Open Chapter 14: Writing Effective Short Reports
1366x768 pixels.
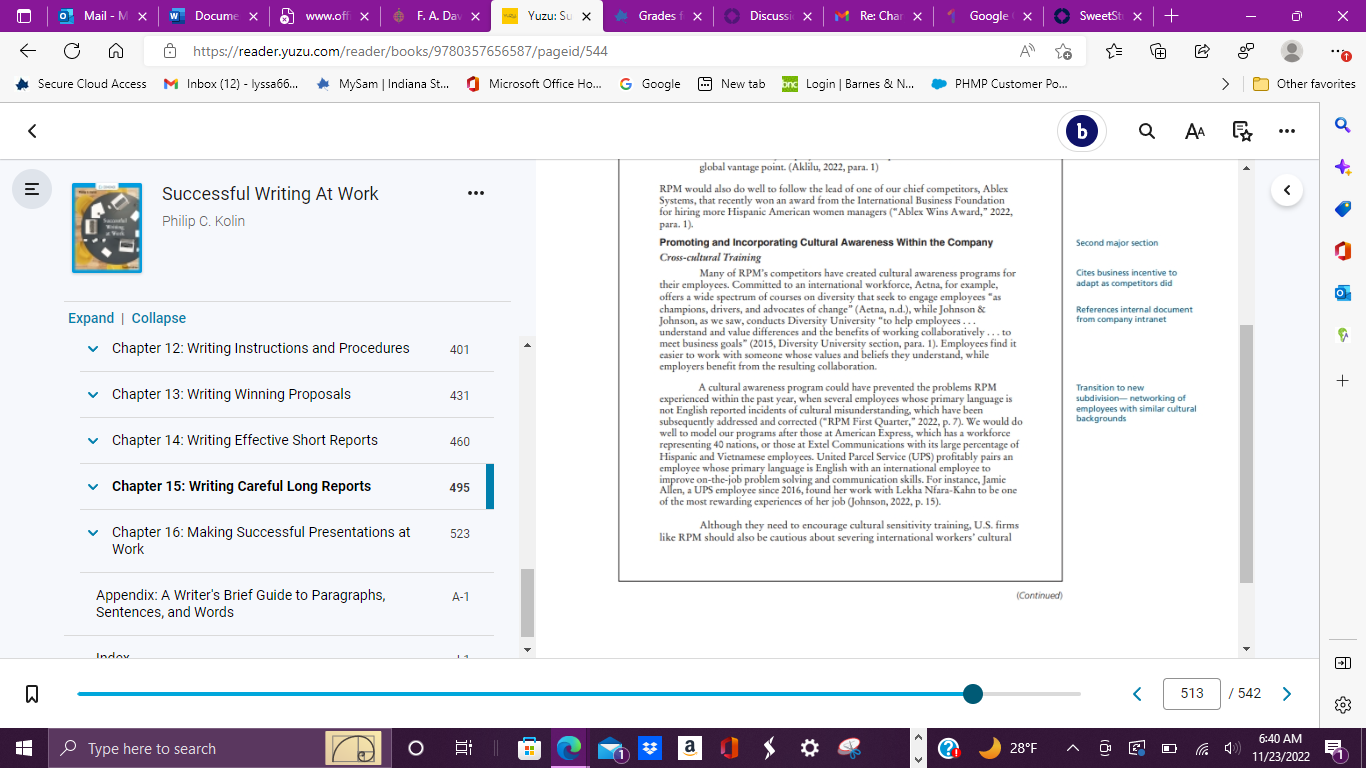[x=245, y=440]
